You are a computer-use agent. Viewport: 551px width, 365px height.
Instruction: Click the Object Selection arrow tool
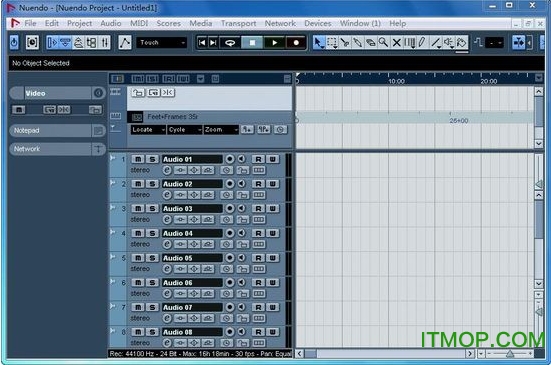318,43
